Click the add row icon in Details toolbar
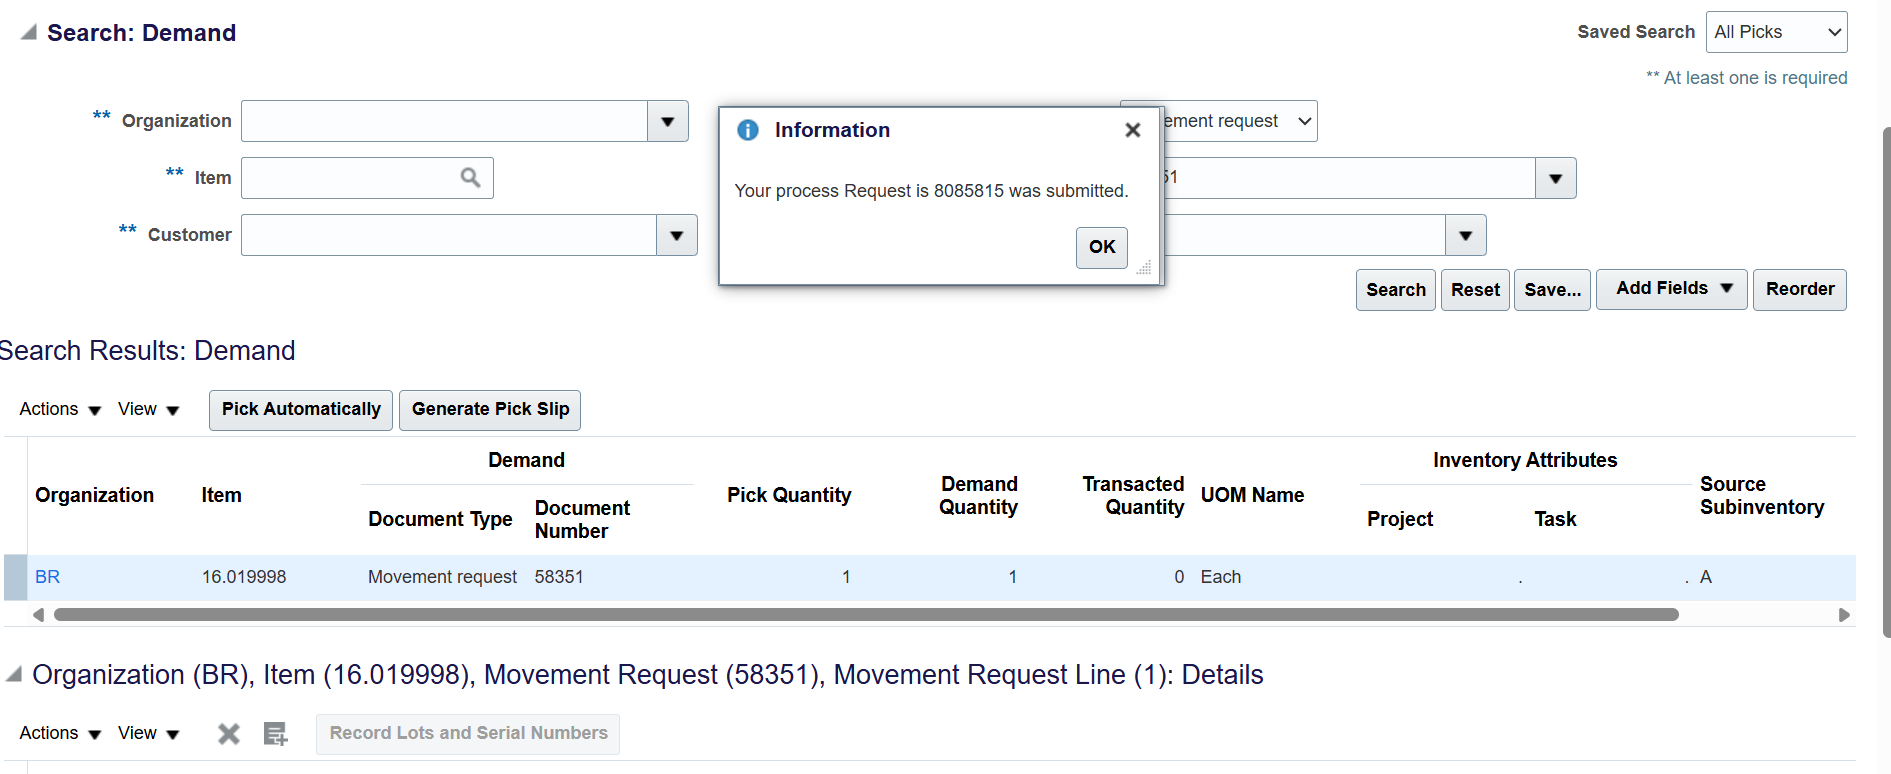The height and width of the screenshot is (774, 1891). coord(275,734)
